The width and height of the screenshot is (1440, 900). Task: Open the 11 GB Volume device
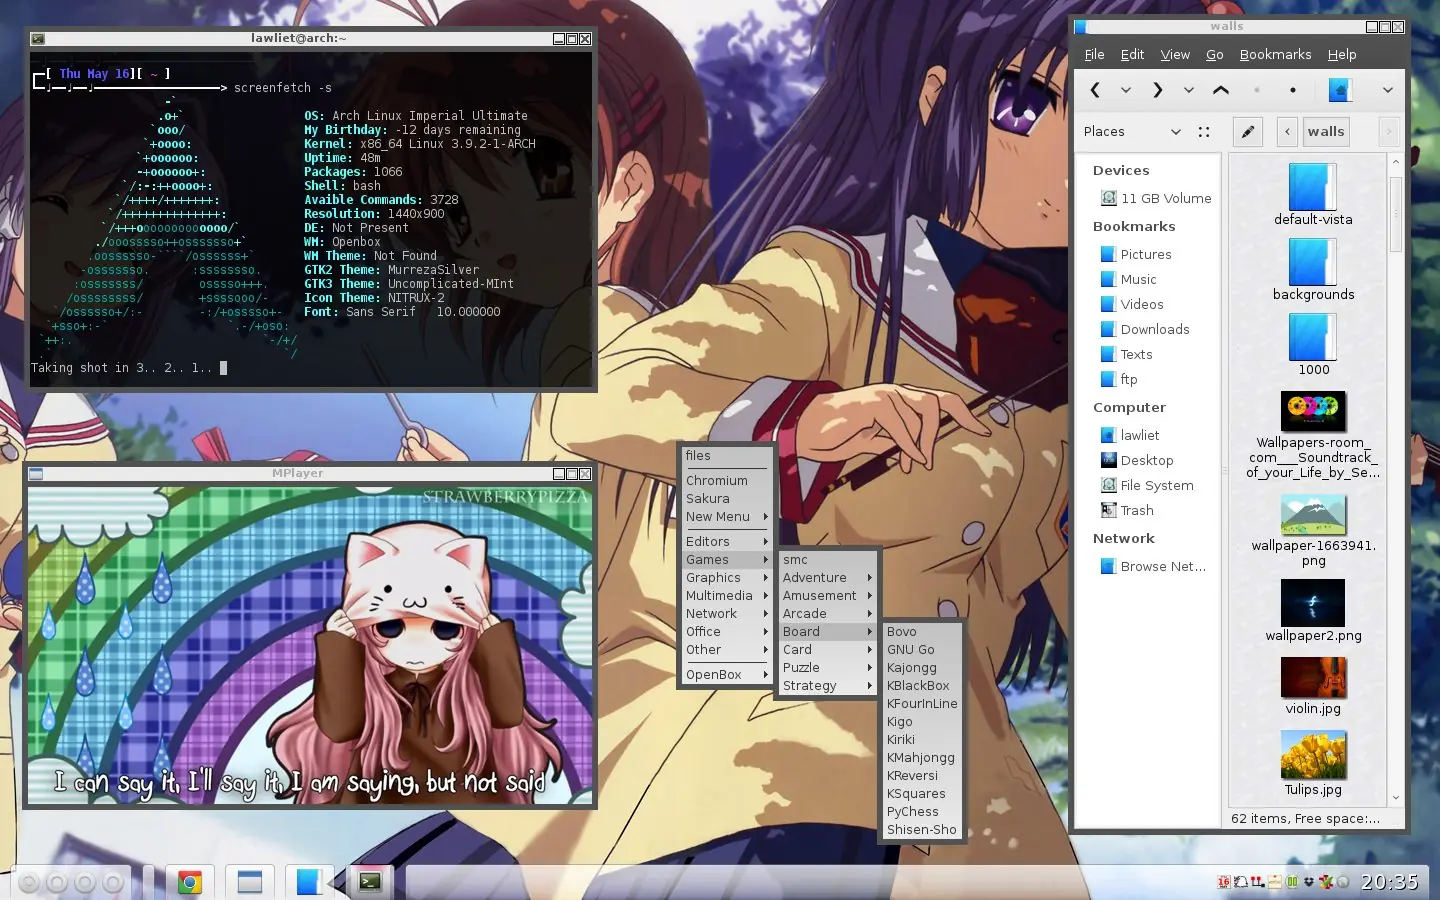pos(1165,198)
